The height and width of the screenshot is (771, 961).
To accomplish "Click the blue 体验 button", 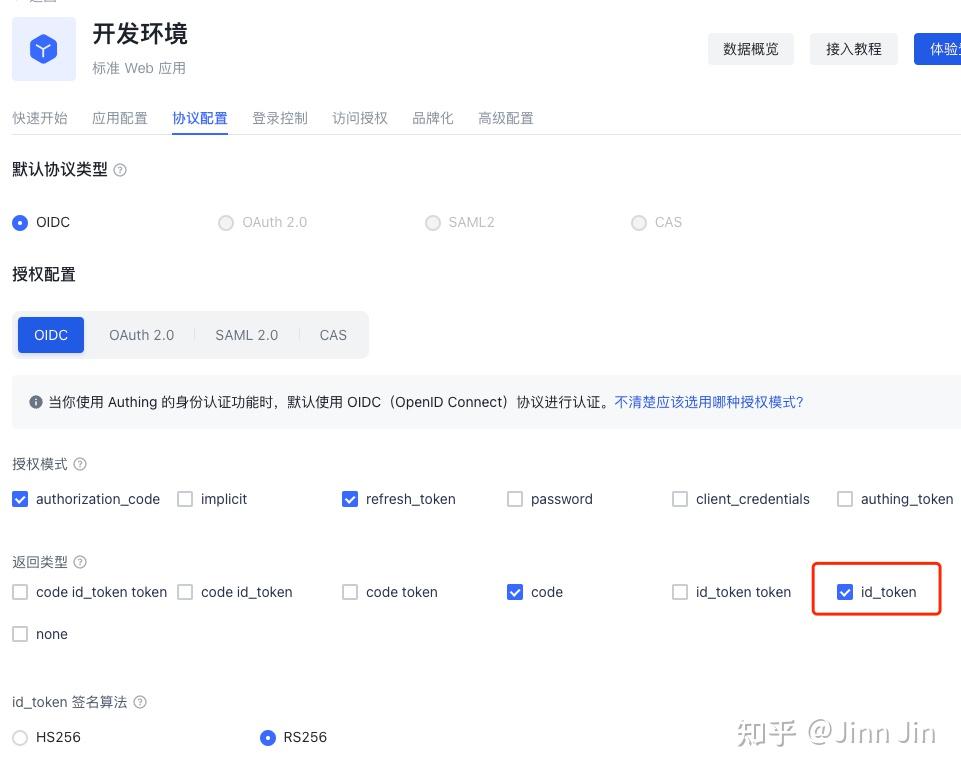I will 938,49.
